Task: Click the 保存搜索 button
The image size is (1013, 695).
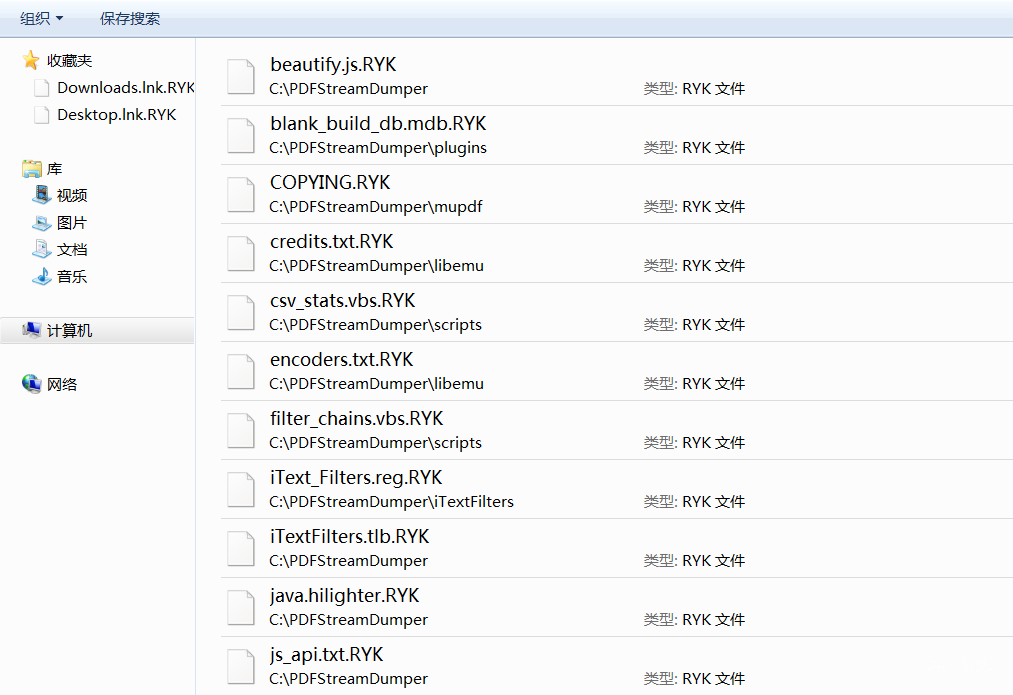Action: click(x=130, y=19)
